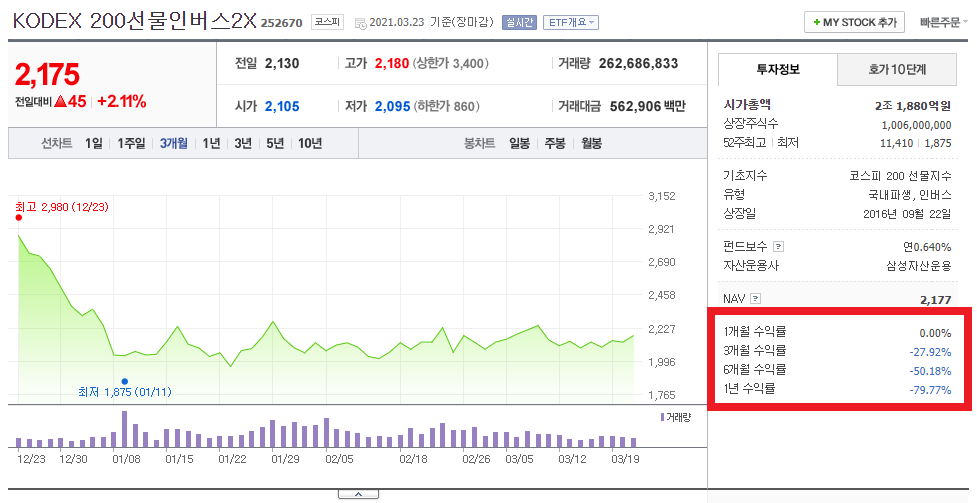977x503 pixels.
Task: Click the 시가 value 2,105
Action: pyautogui.click(x=282, y=107)
